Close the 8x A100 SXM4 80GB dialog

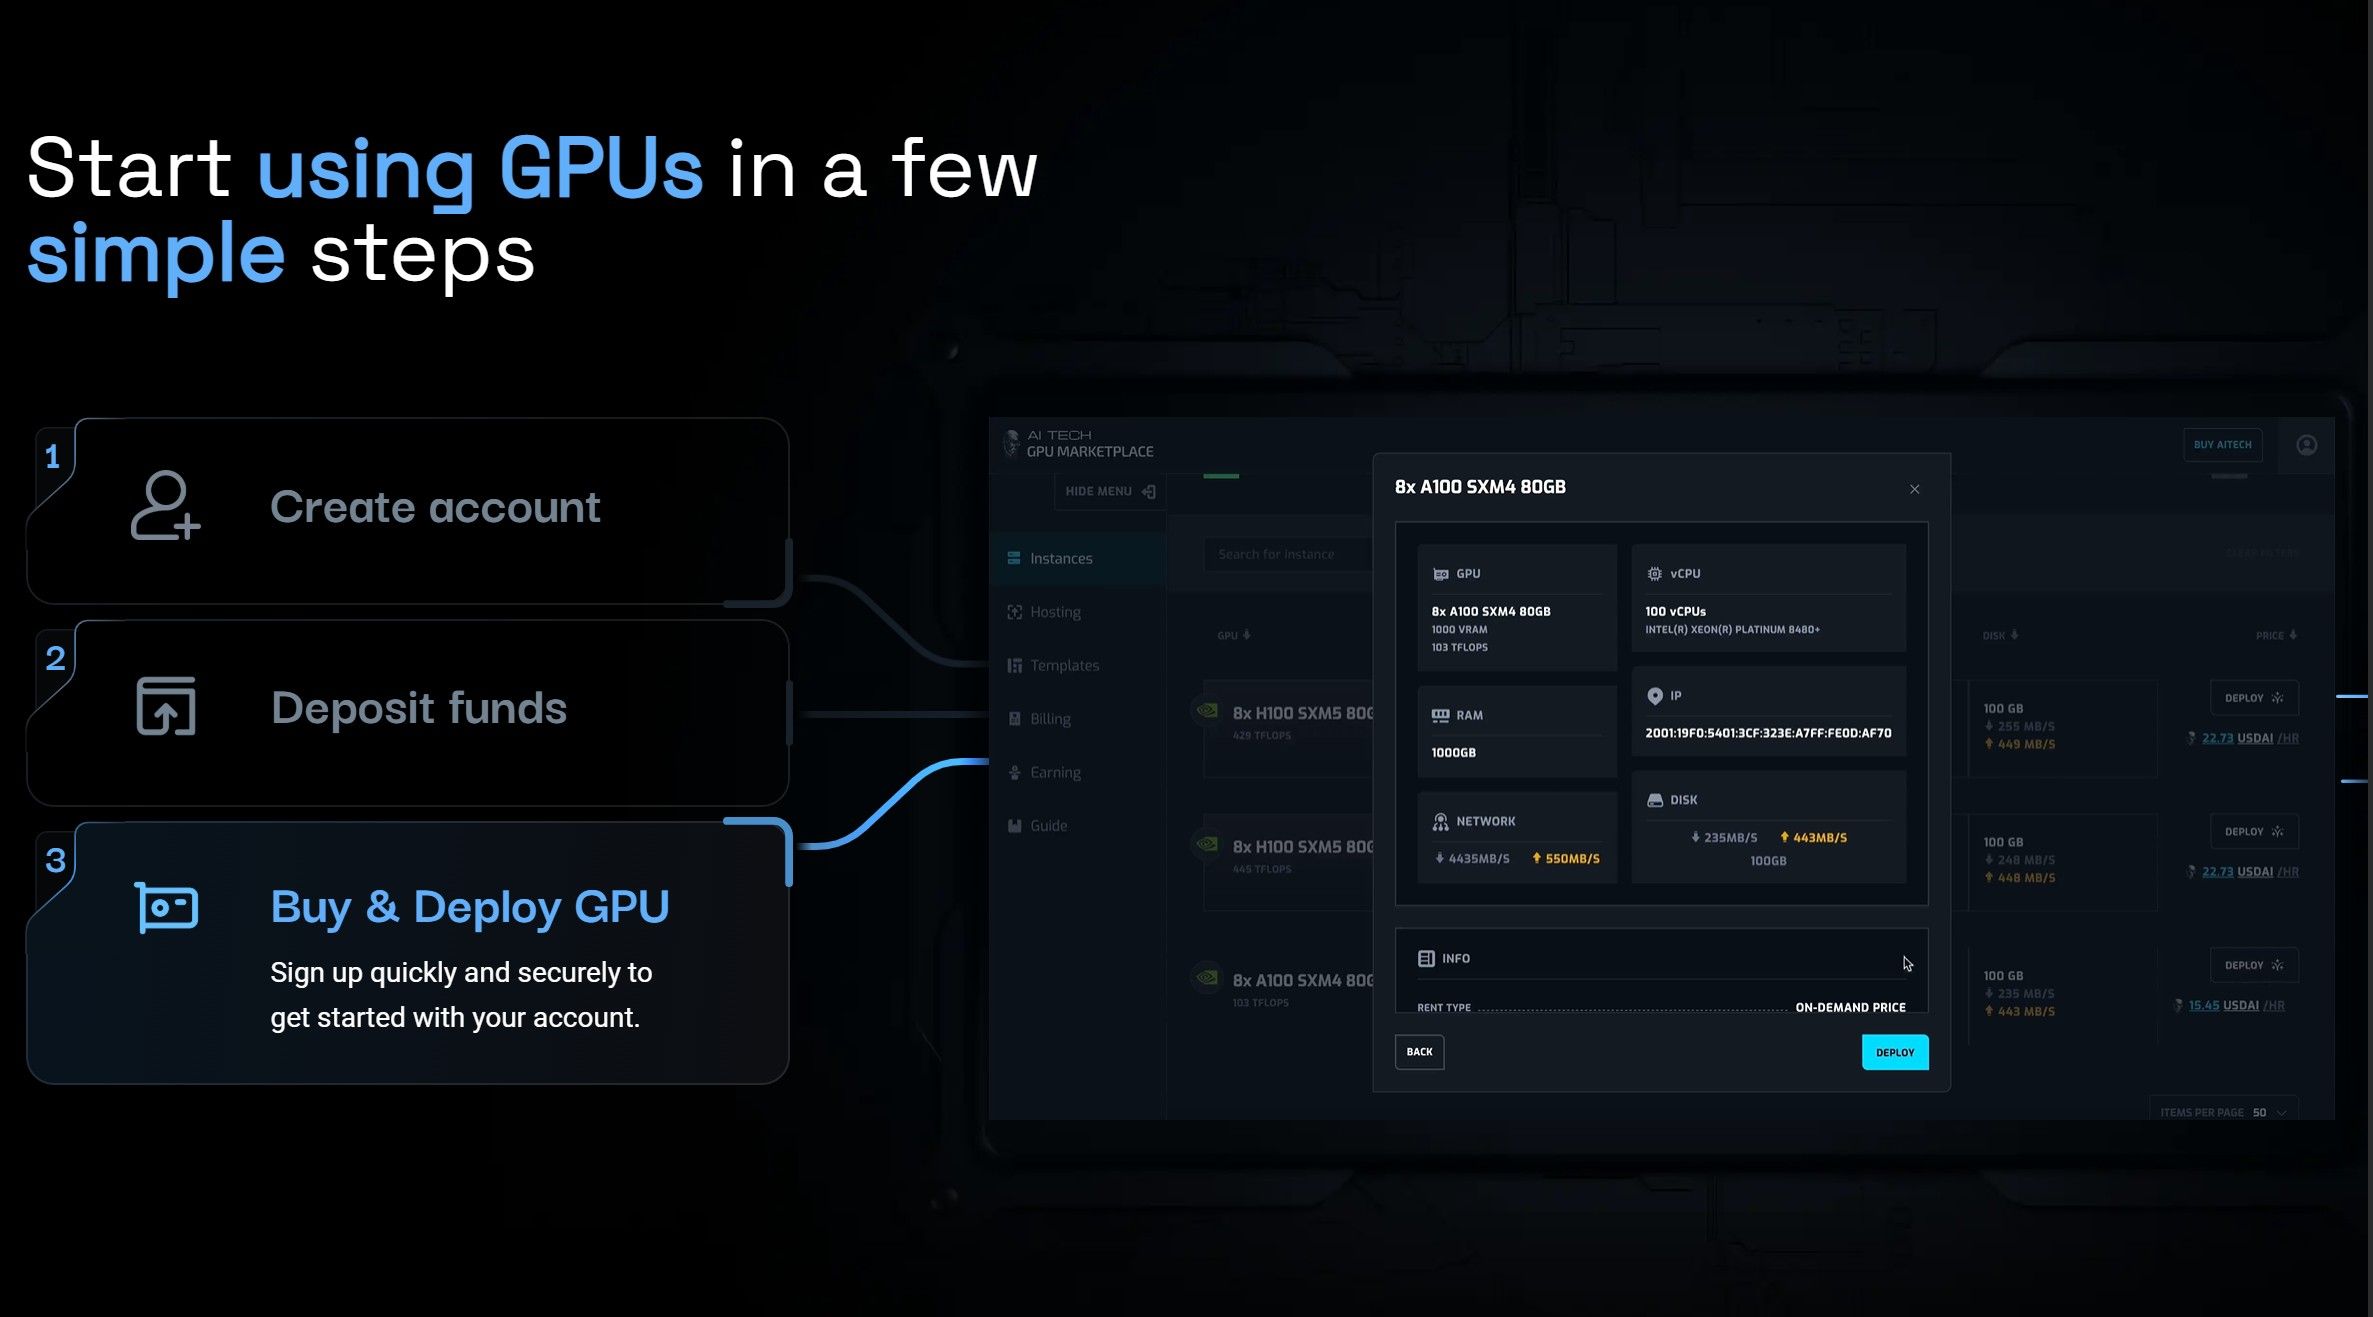[1914, 489]
